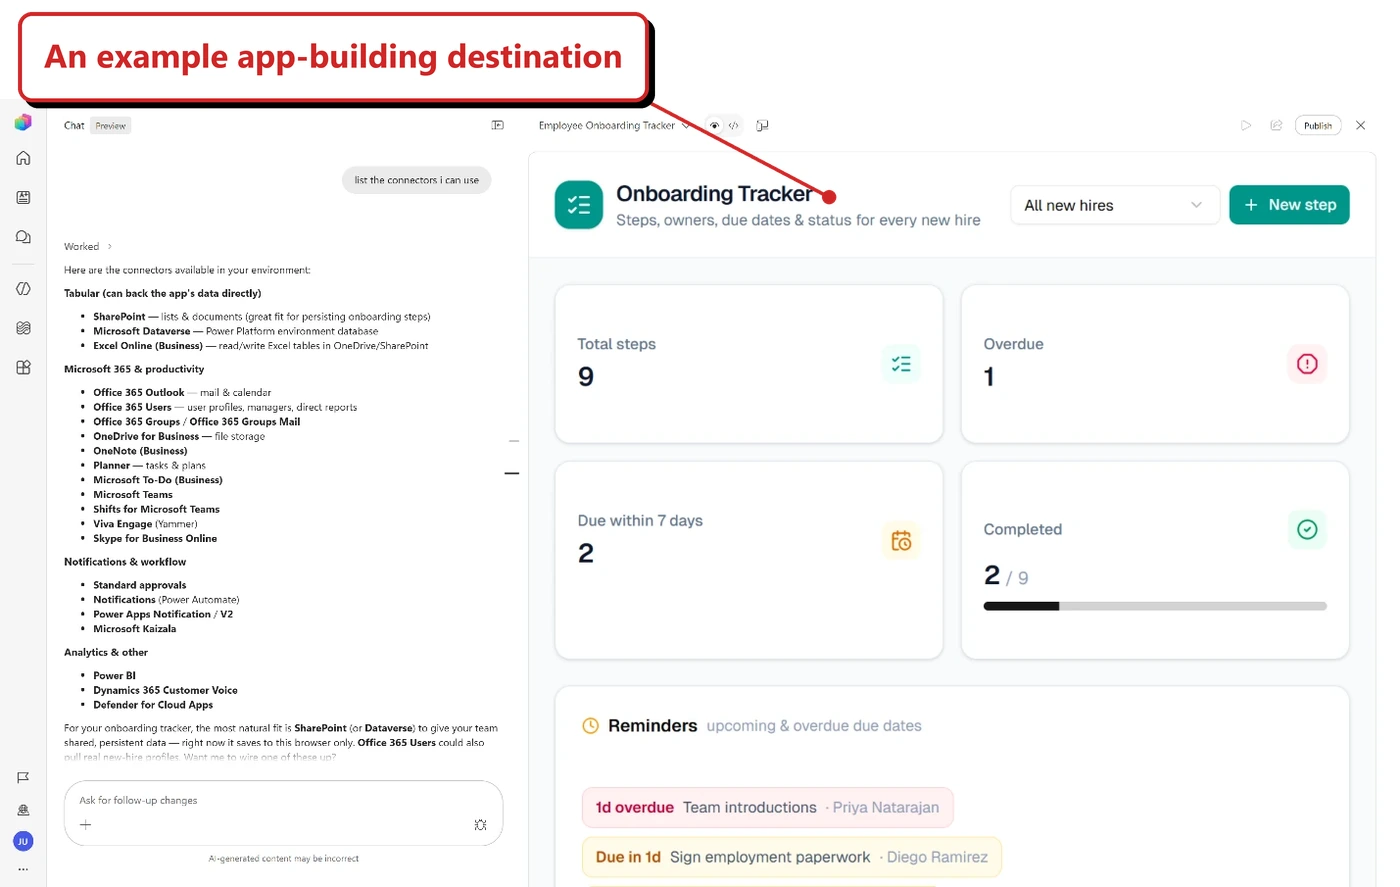Open the wavy layers icon in left sidebar
The image size is (1400, 887).
tap(23, 328)
